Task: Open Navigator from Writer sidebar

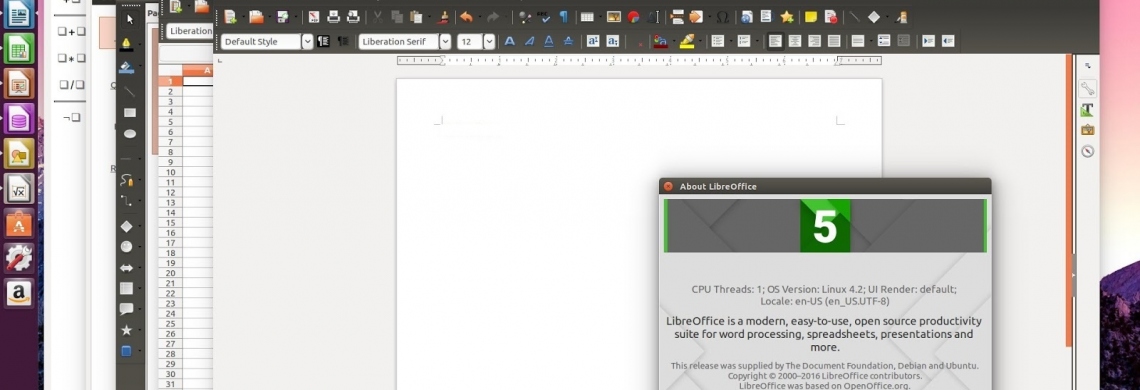Action: (x=1087, y=151)
